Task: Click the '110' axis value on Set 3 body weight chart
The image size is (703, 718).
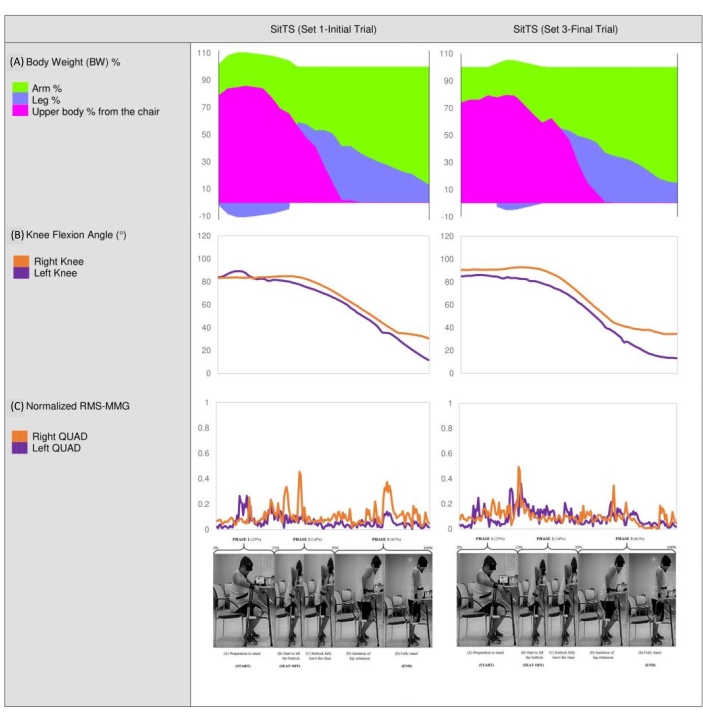Action: tap(446, 54)
